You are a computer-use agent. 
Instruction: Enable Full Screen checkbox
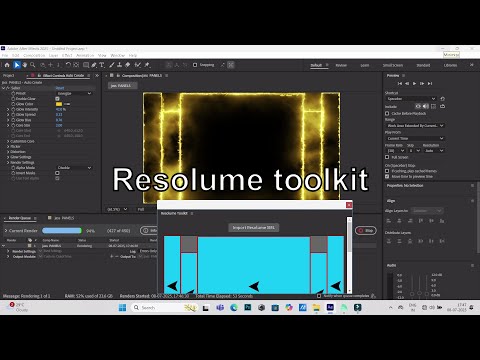[387, 157]
